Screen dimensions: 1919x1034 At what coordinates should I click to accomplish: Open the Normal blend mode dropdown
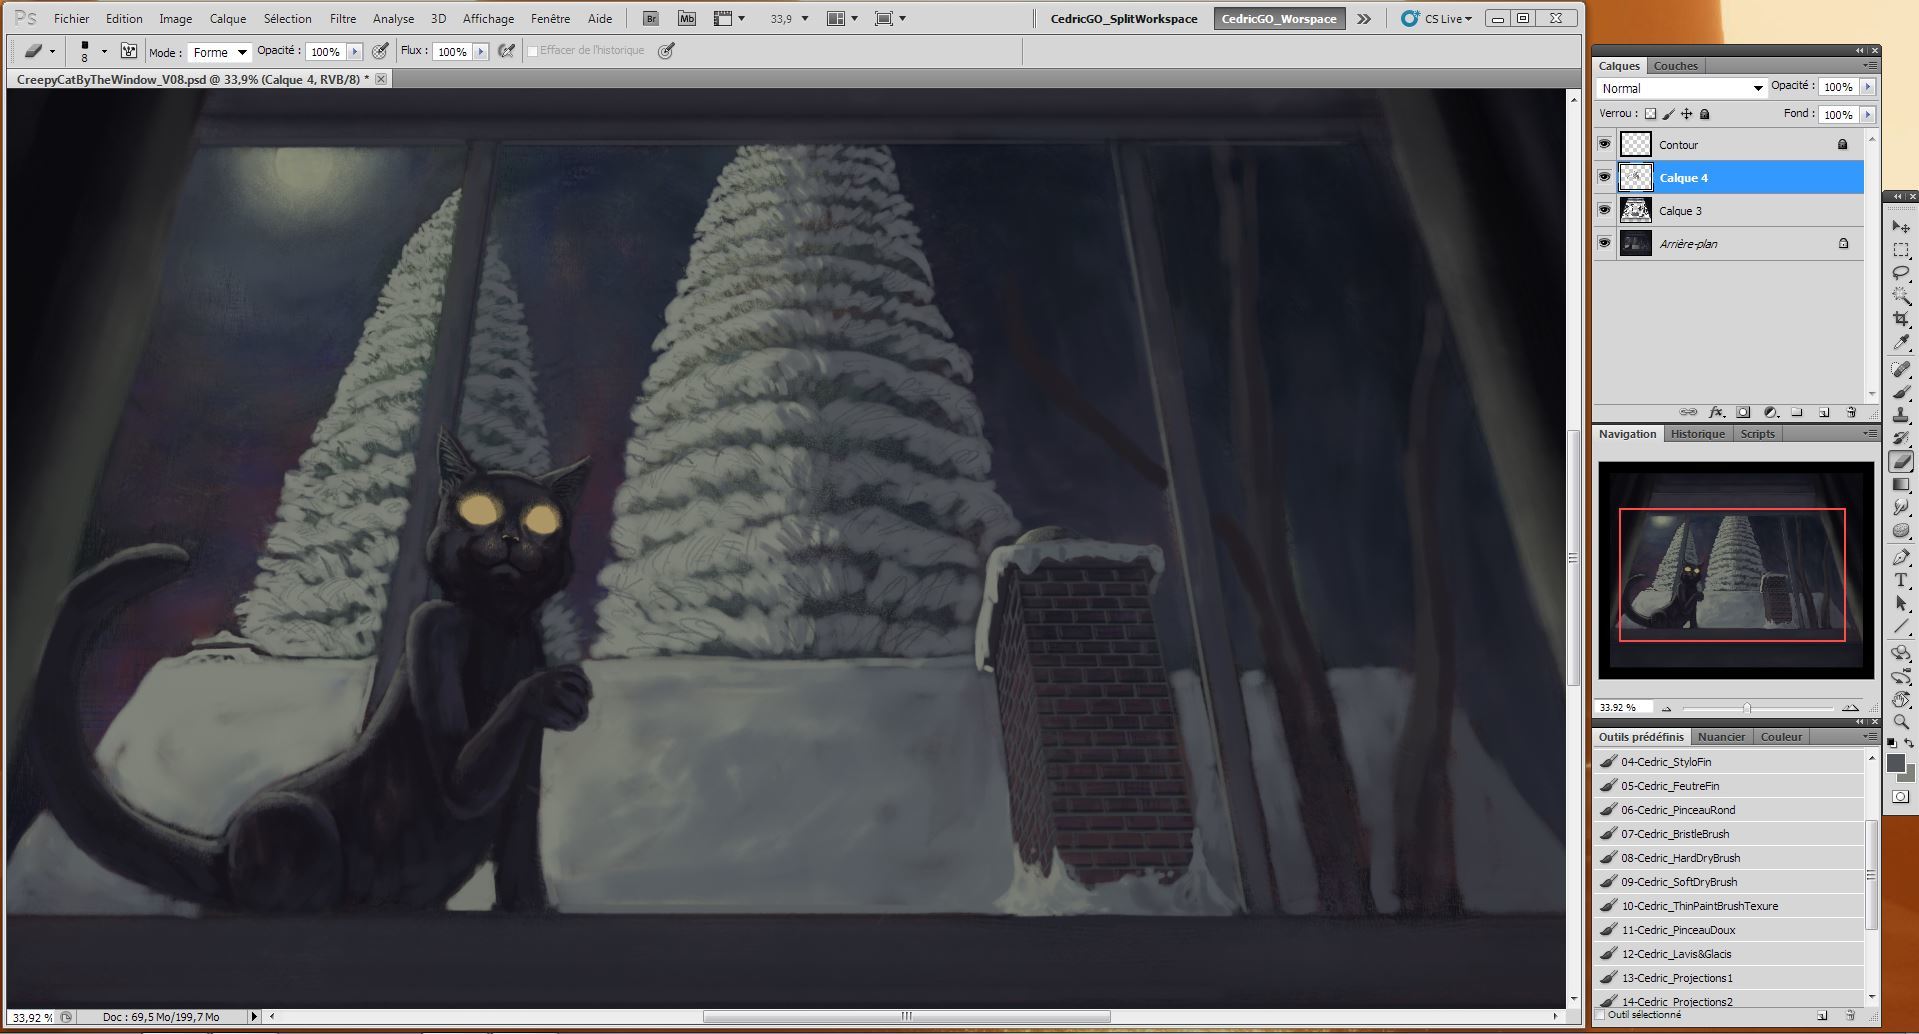pyautogui.click(x=1681, y=88)
